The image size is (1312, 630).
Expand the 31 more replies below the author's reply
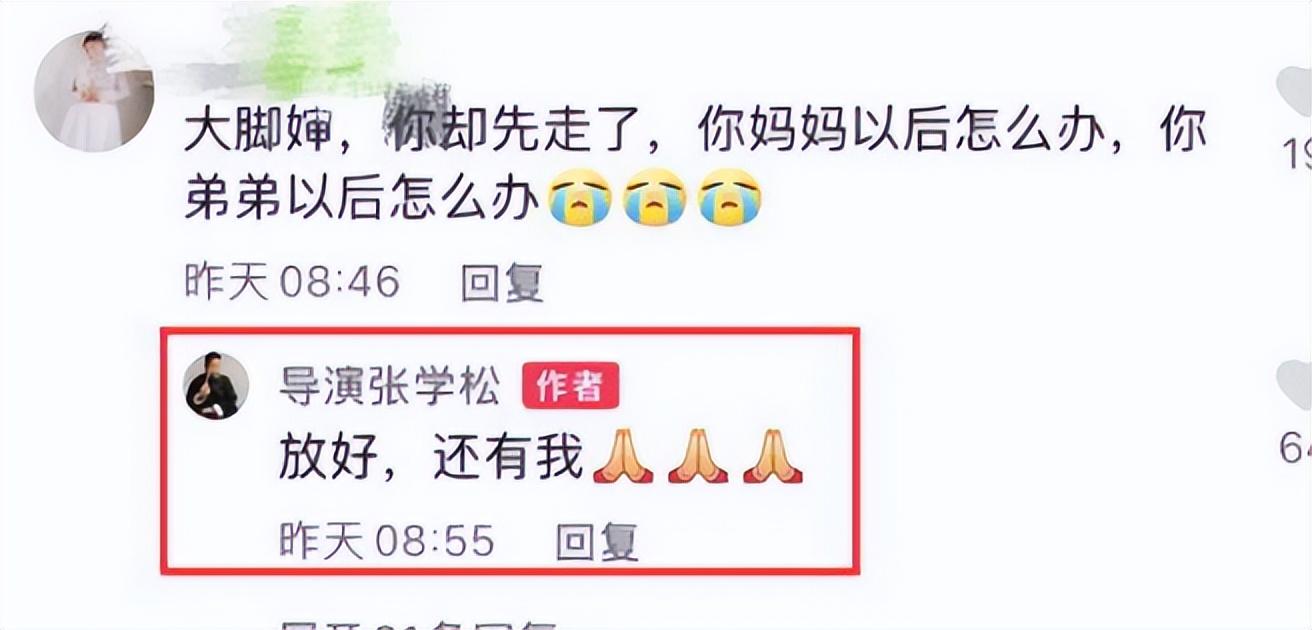[418, 623]
